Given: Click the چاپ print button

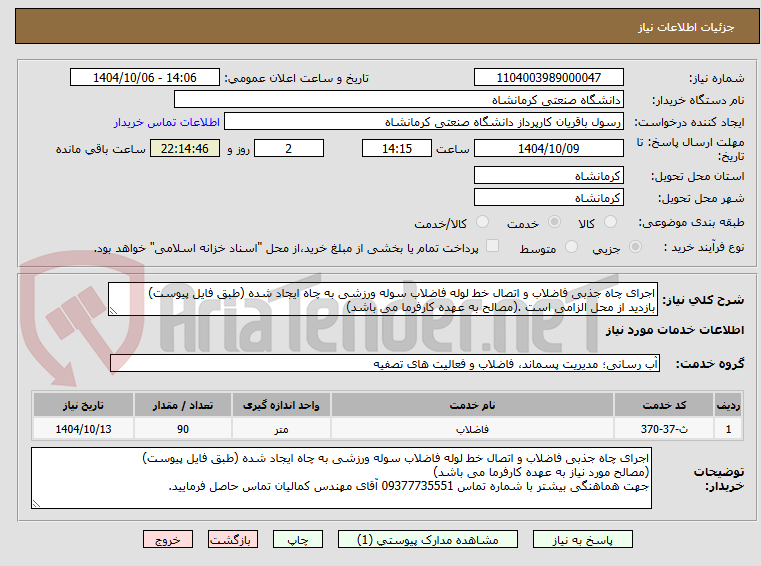Looking at the screenshot, I should click(298, 539).
